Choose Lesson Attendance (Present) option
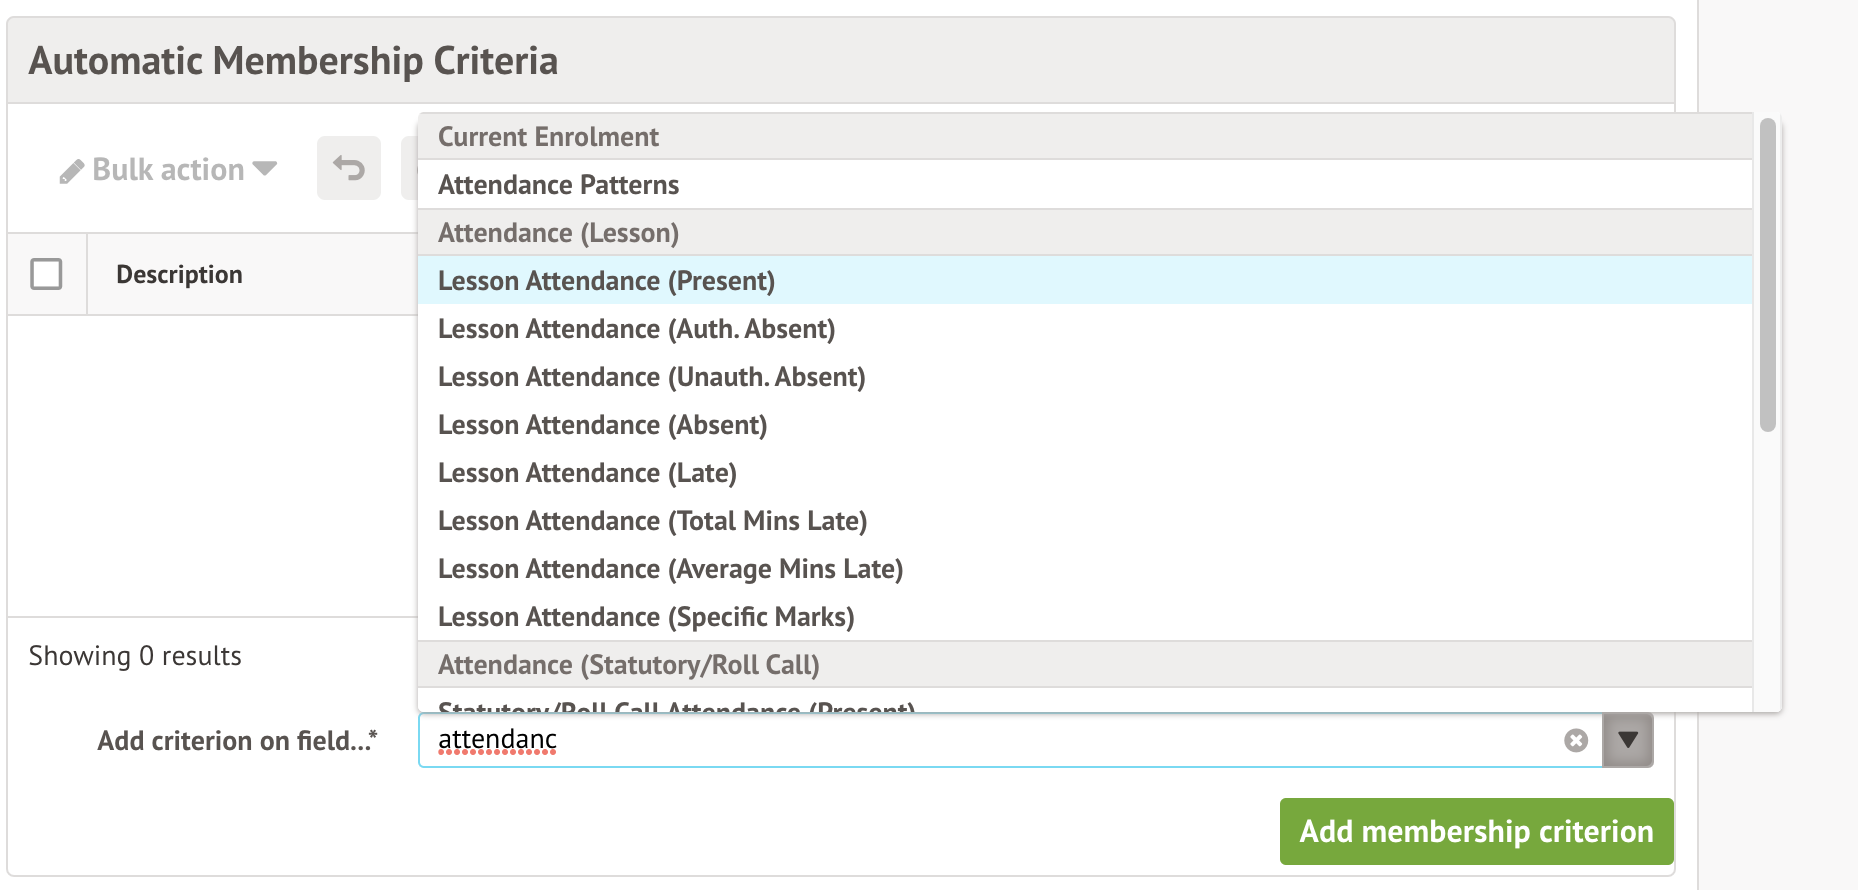Screen dimensions: 1858x890 [x=606, y=281]
